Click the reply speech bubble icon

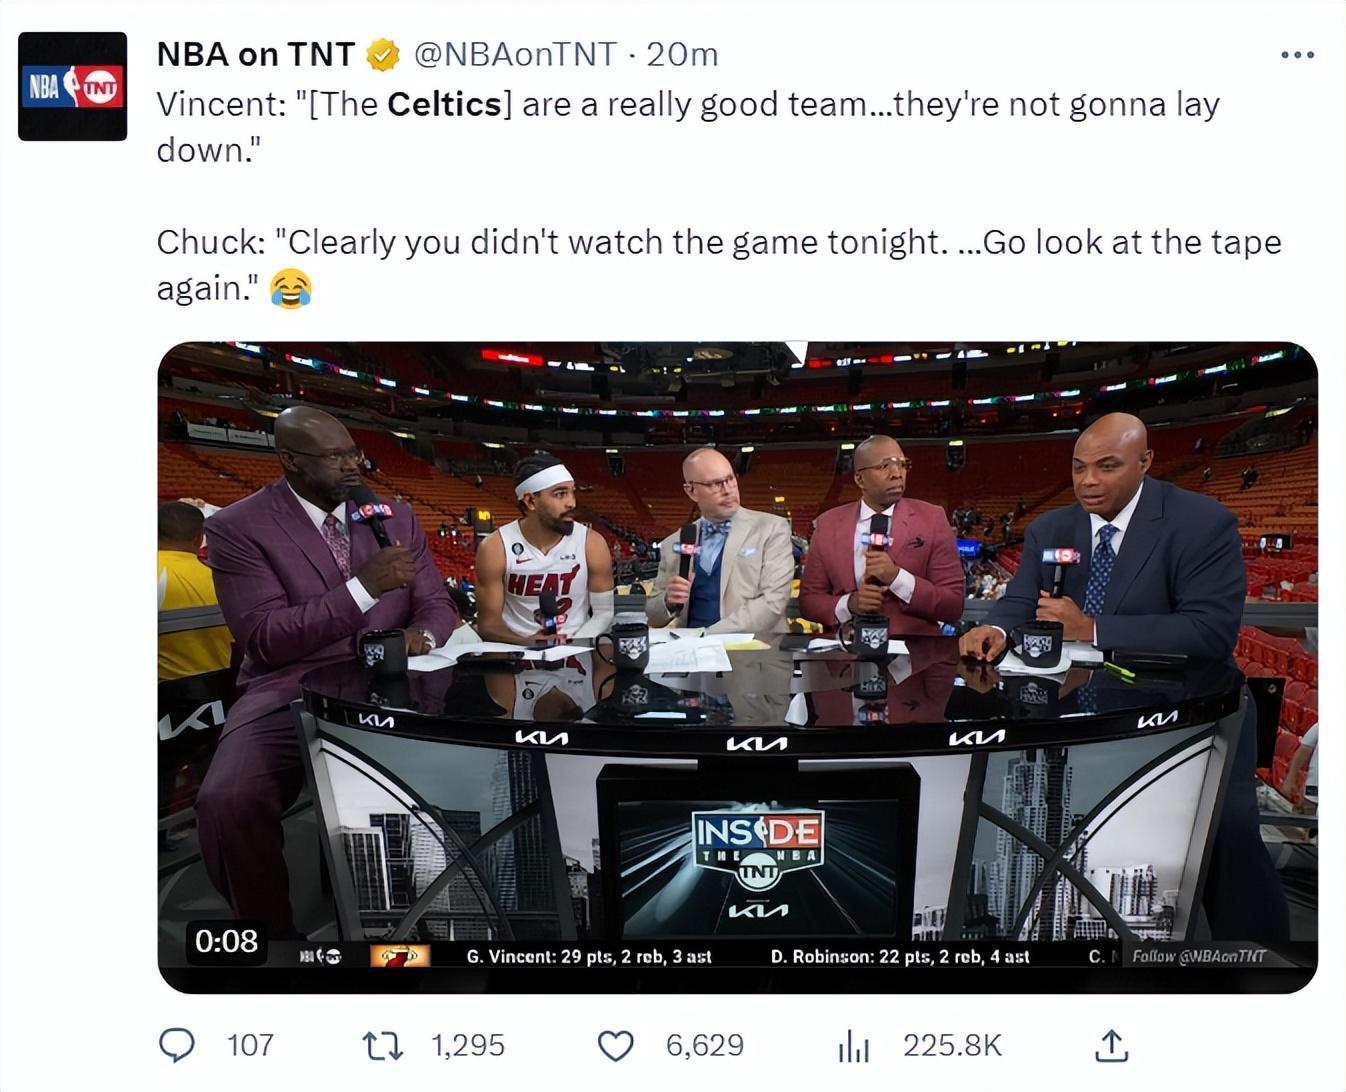177,1045
